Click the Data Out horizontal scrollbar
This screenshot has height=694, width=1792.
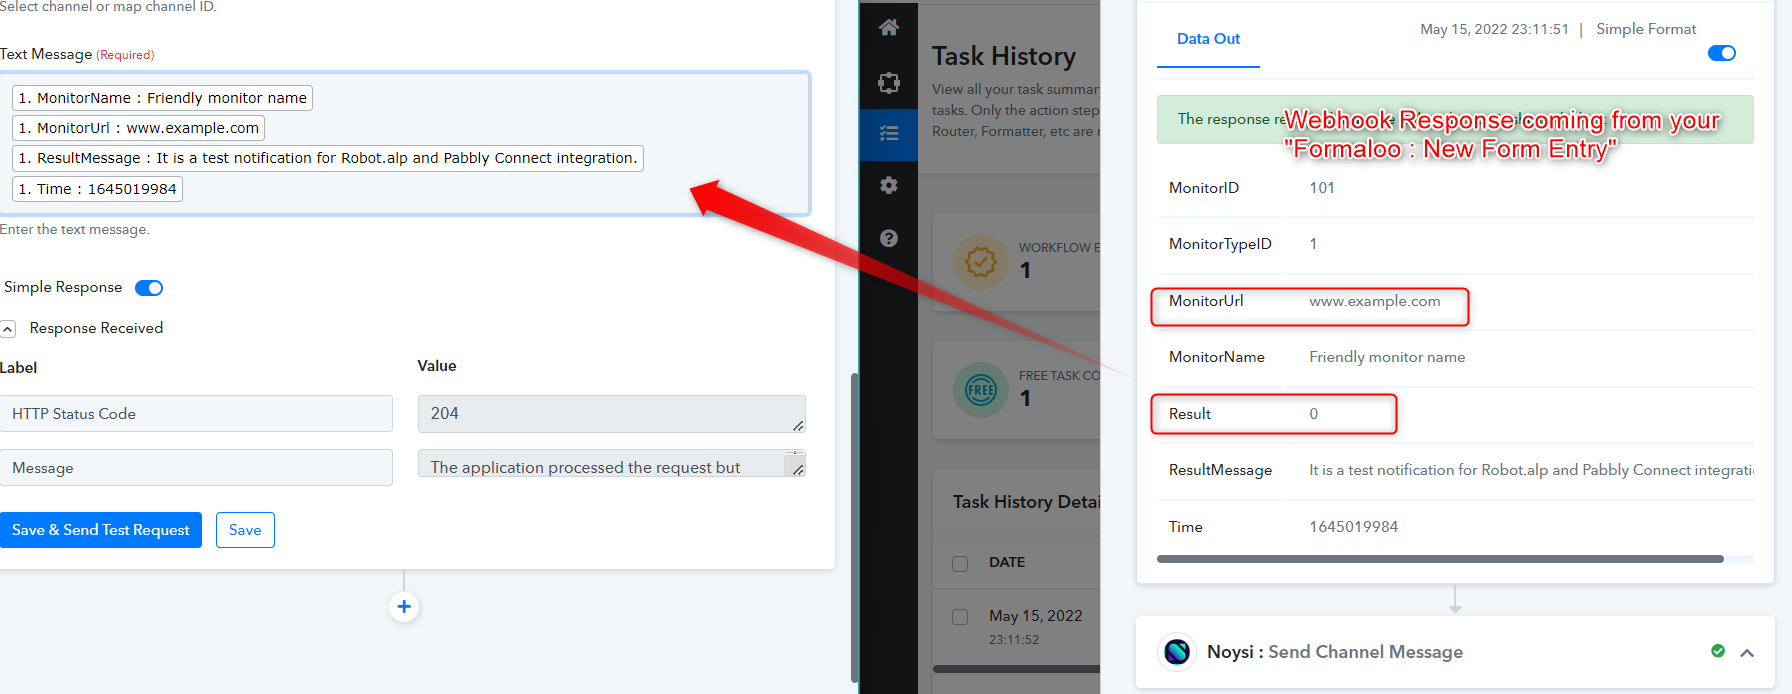pyautogui.click(x=1440, y=559)
